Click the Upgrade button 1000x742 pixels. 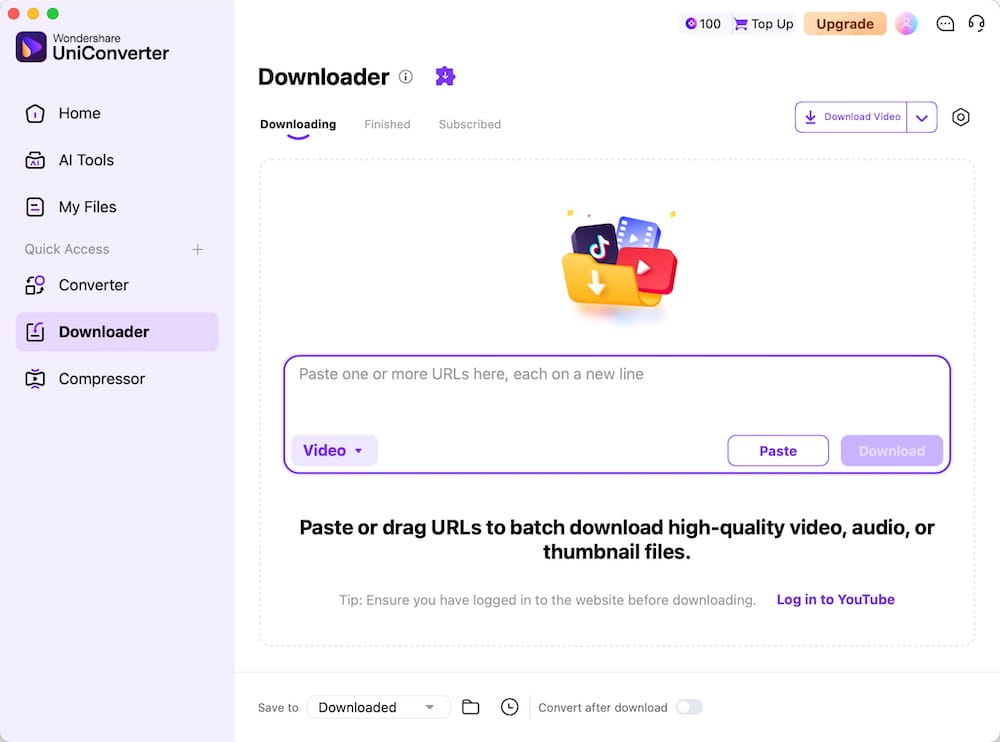(845, 22)
